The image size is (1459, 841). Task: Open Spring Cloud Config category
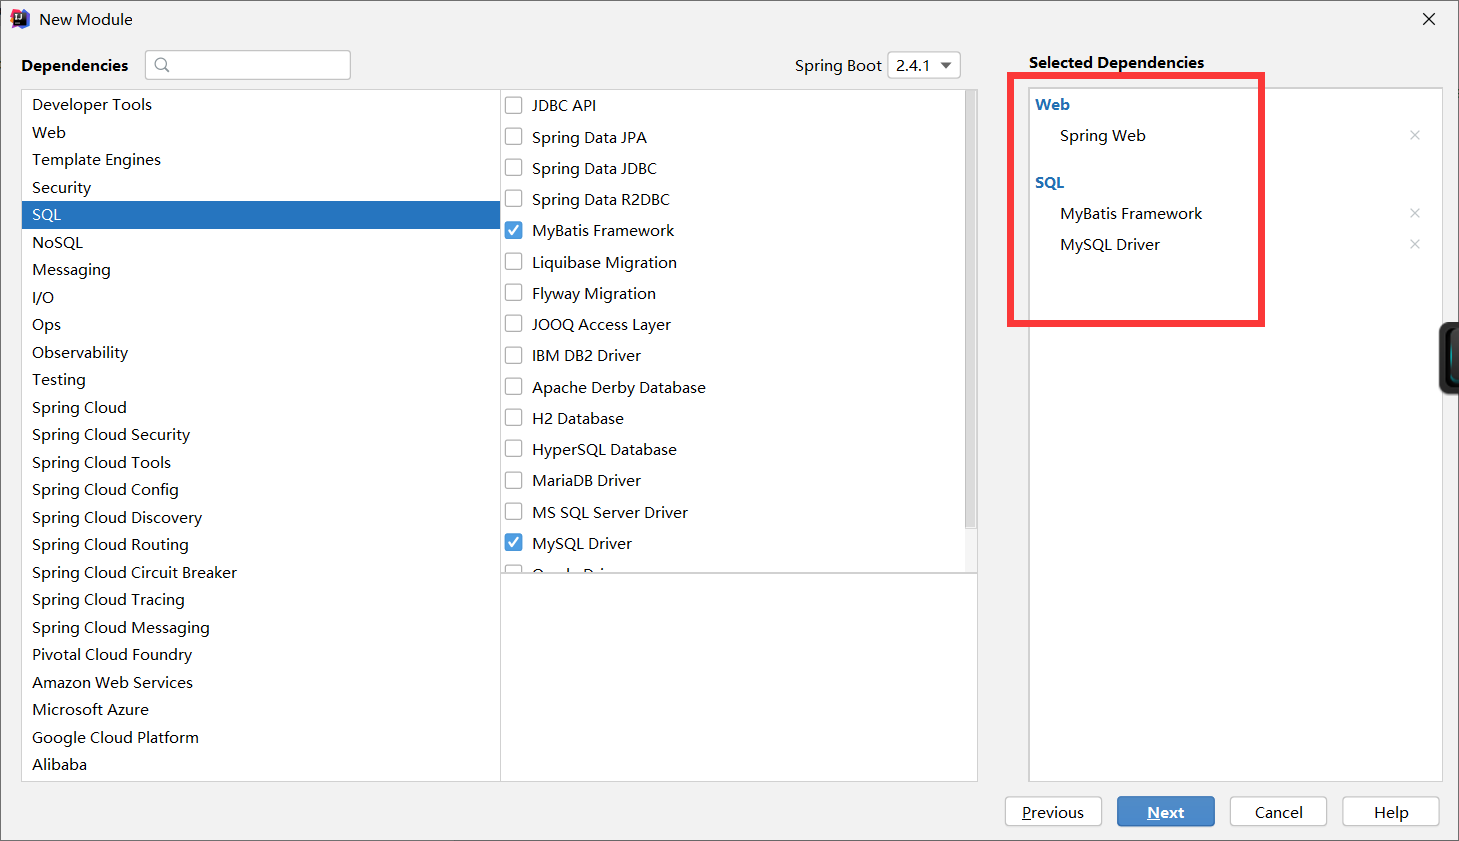[260, 489]
